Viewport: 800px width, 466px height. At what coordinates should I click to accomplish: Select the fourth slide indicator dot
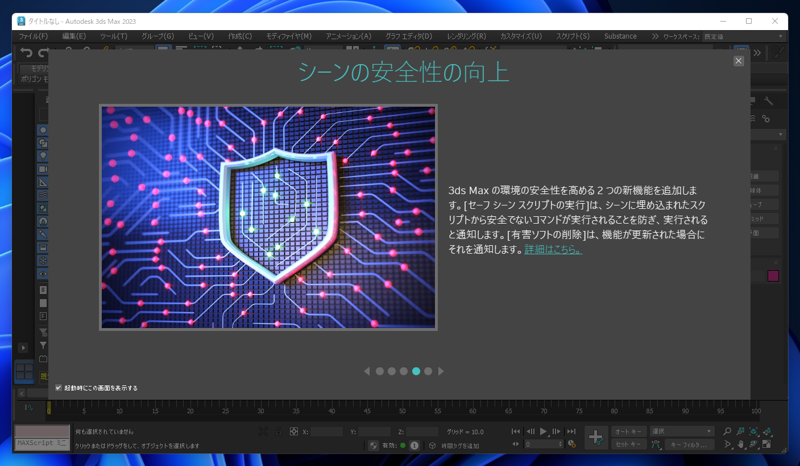[x=416, y=372]
